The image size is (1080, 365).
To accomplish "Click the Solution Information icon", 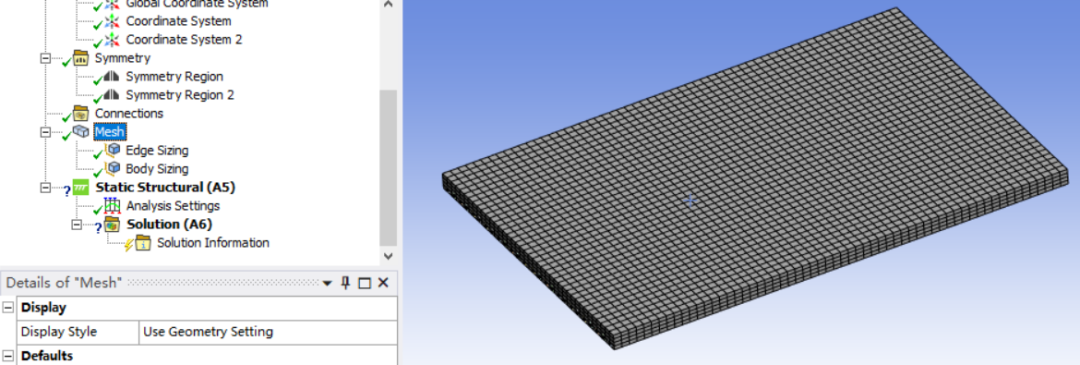I will coord(143,243).
